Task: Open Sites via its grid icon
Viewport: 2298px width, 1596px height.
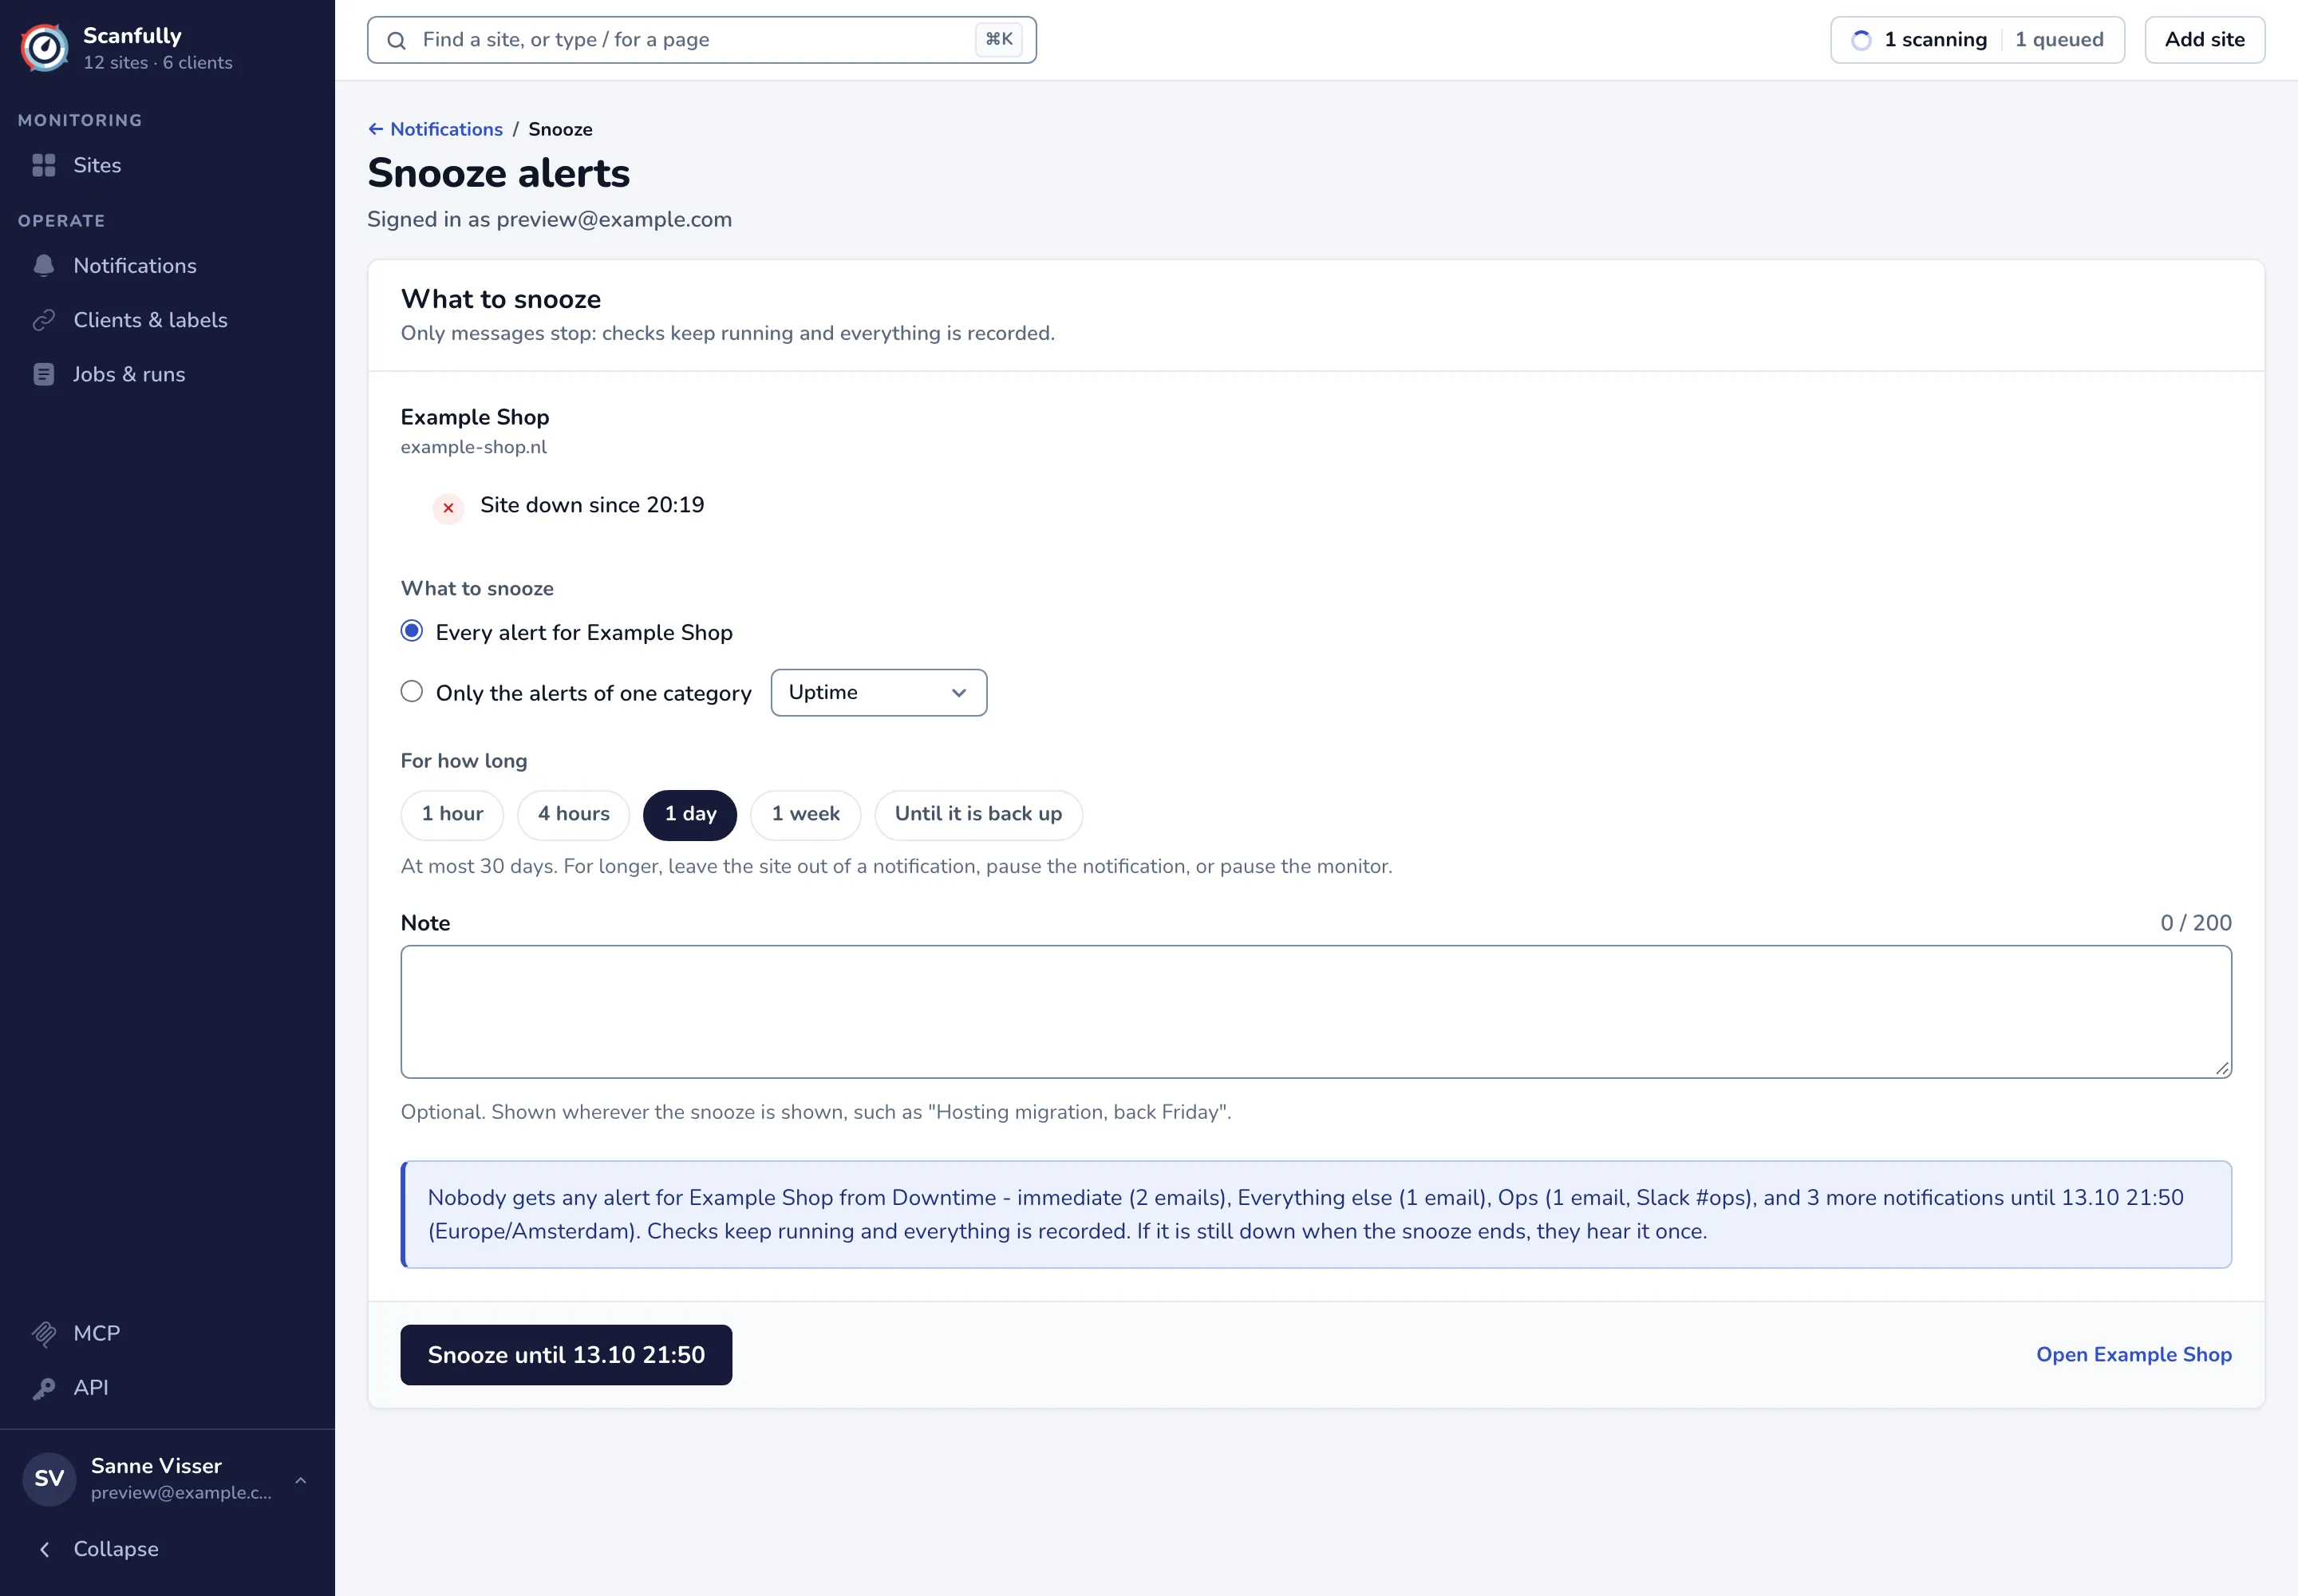Action: [x=44, y=165]
